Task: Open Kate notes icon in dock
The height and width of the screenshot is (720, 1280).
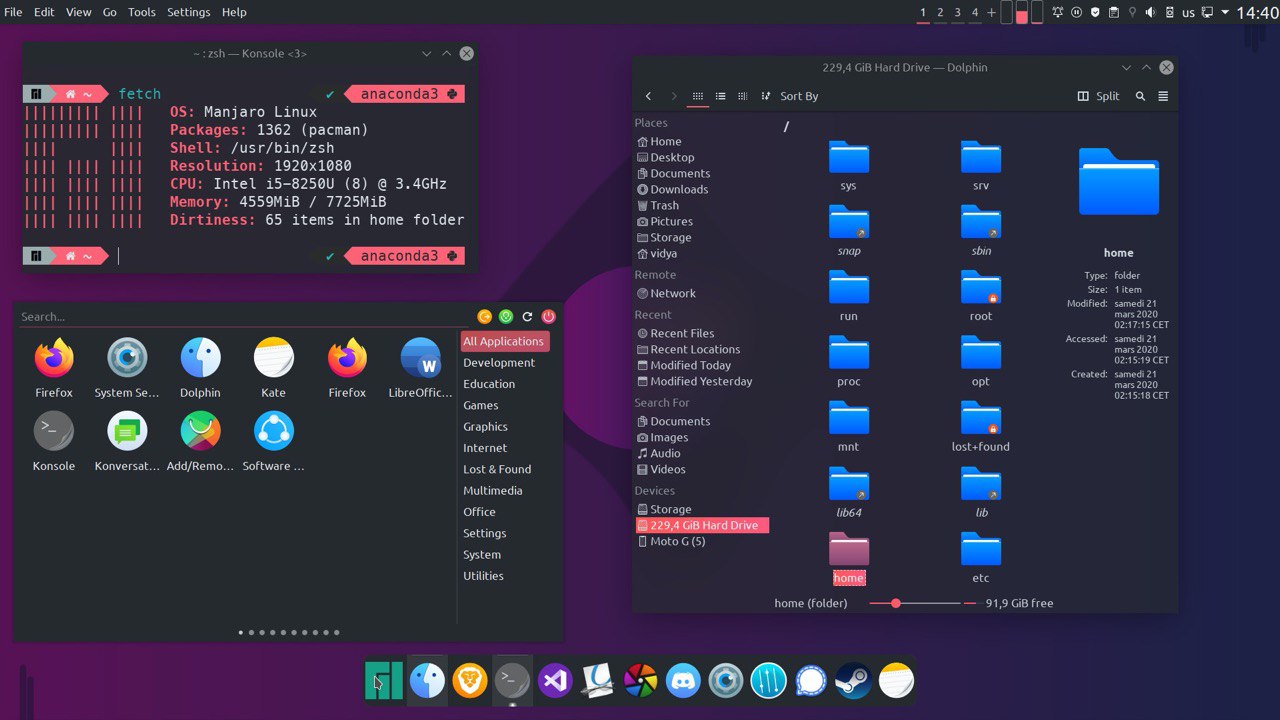Action: [897, 681]
